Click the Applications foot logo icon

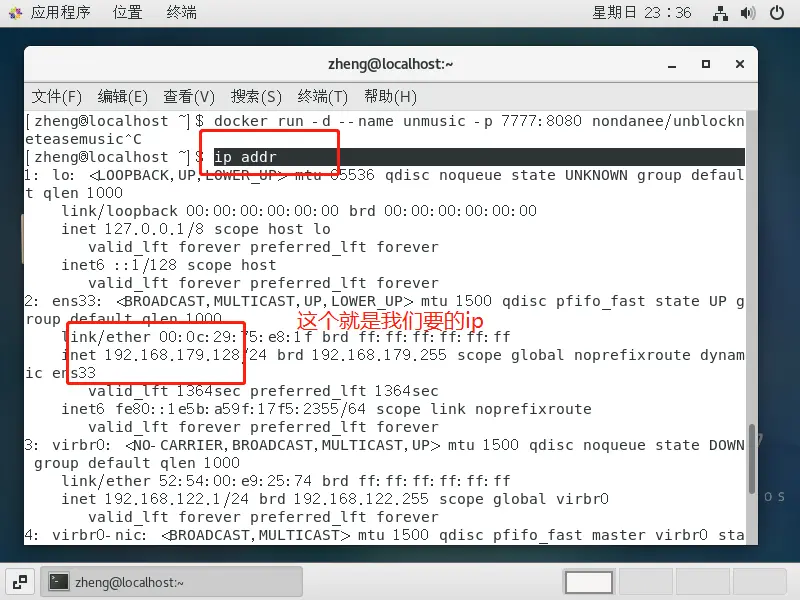coord(15,13)
